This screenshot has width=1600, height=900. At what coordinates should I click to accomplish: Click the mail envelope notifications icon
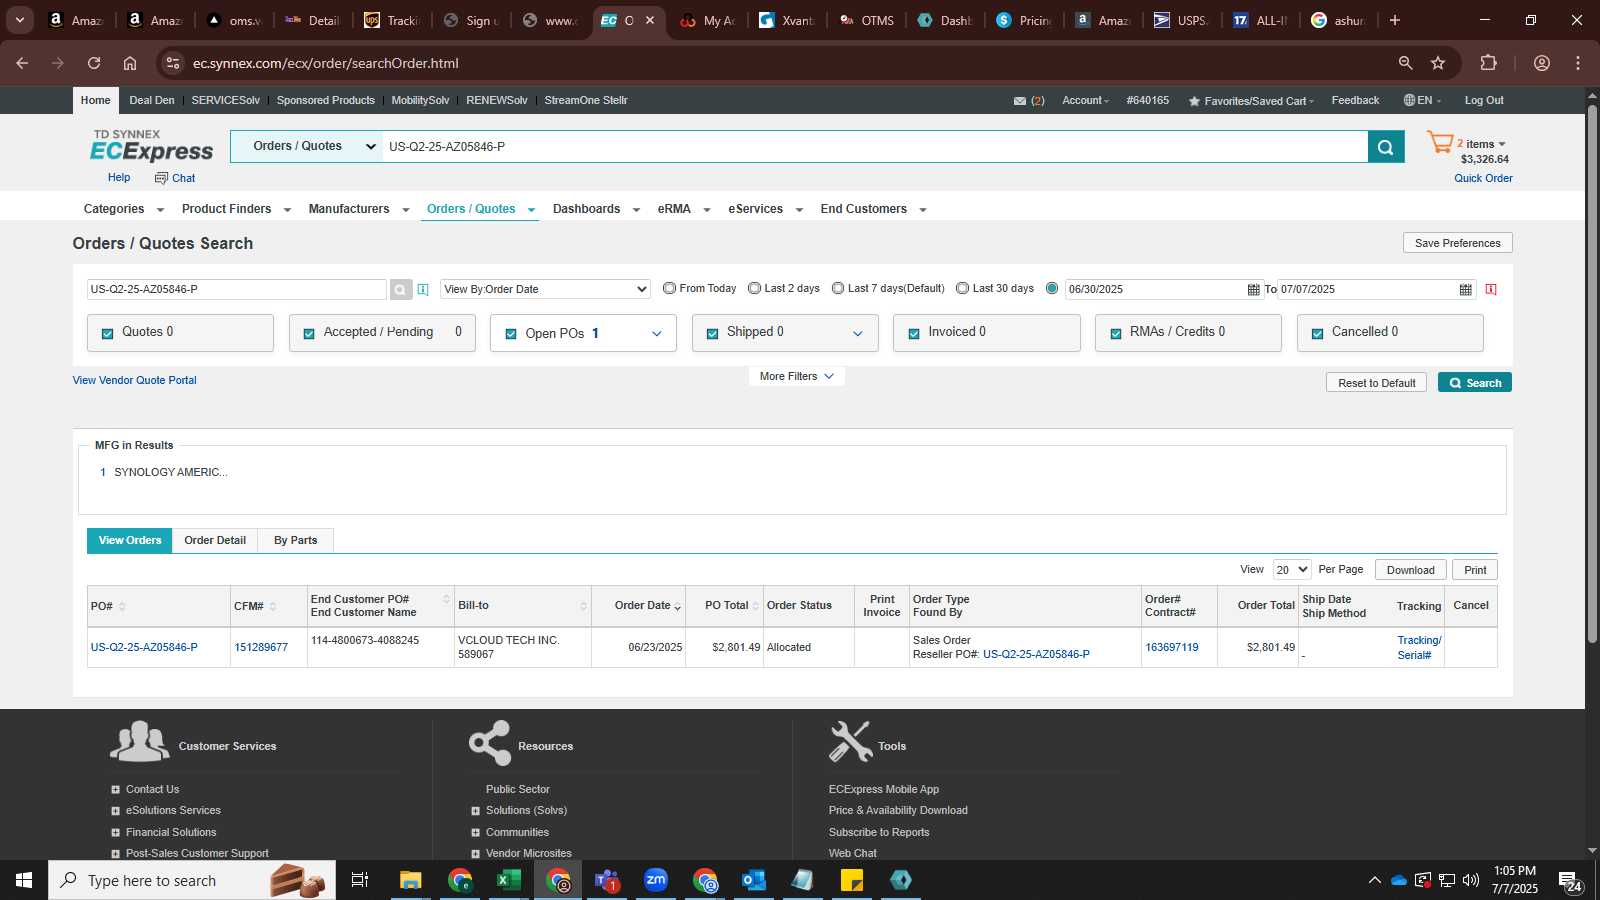click(1019, 101)
